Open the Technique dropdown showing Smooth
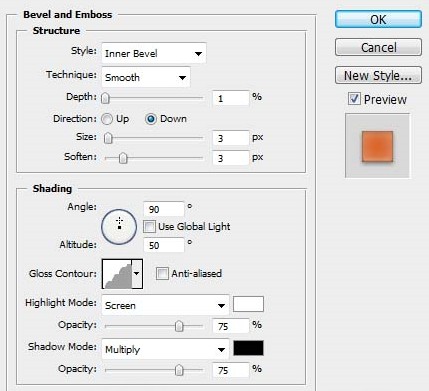Viewport: 429px width, 391px height. pos(146,77)
